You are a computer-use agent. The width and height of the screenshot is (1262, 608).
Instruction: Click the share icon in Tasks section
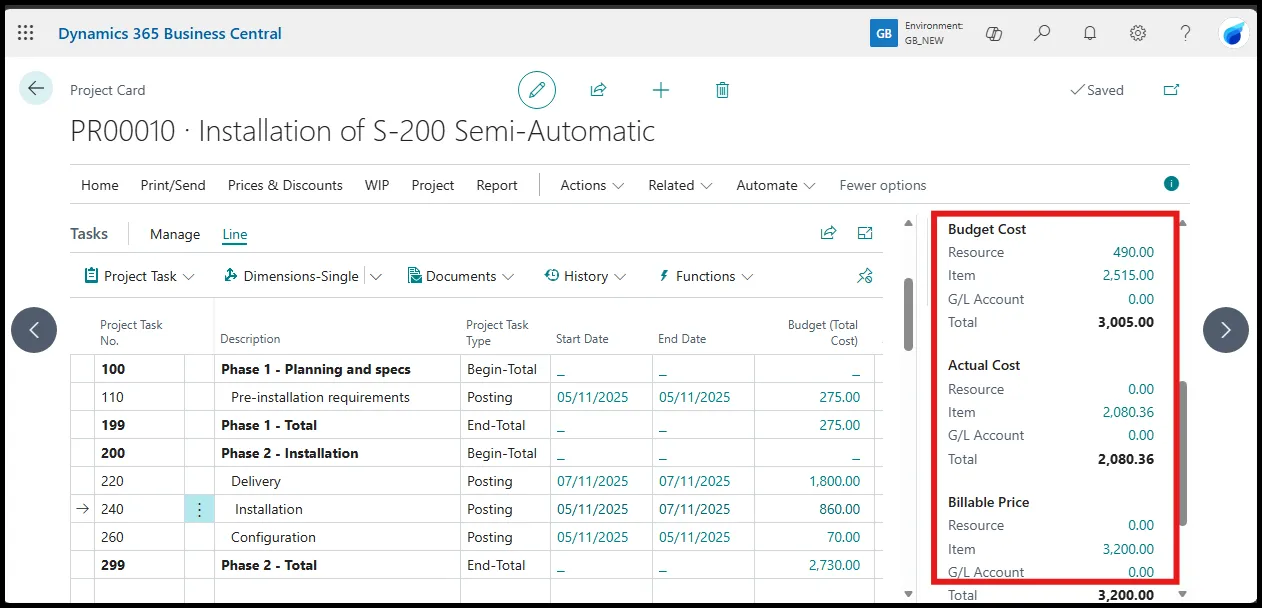828,233
